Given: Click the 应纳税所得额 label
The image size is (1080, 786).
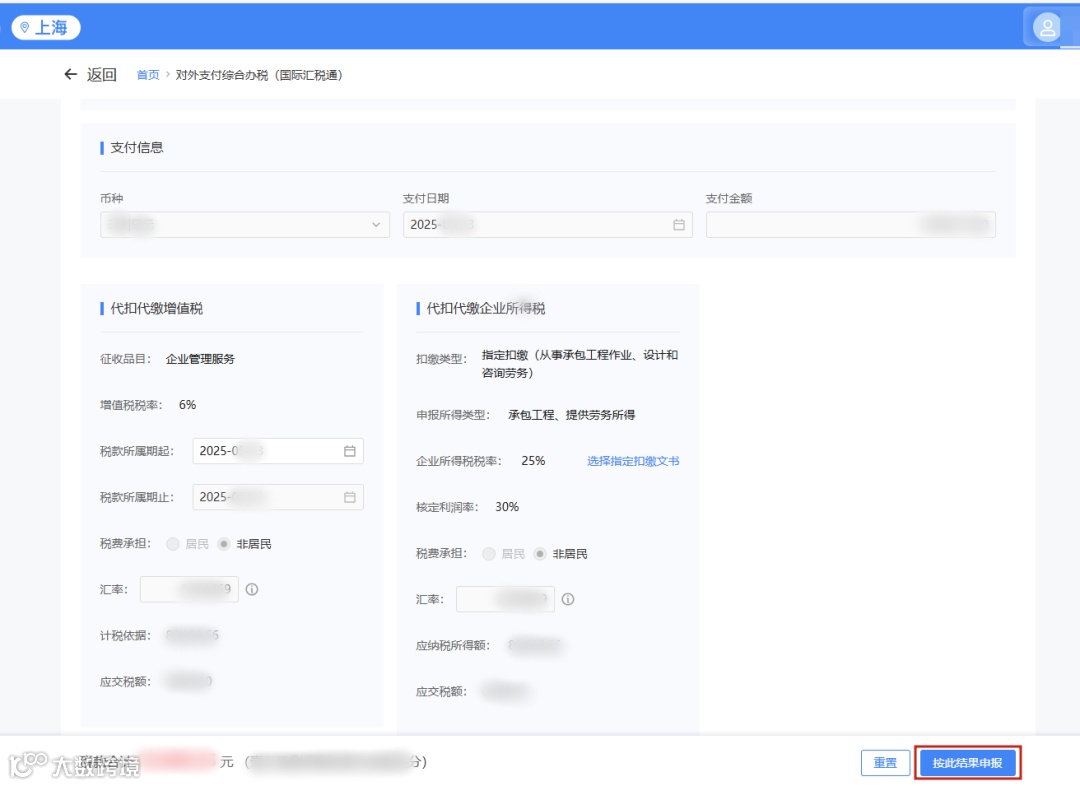Looking at the screenshot, I should [453, 645].
